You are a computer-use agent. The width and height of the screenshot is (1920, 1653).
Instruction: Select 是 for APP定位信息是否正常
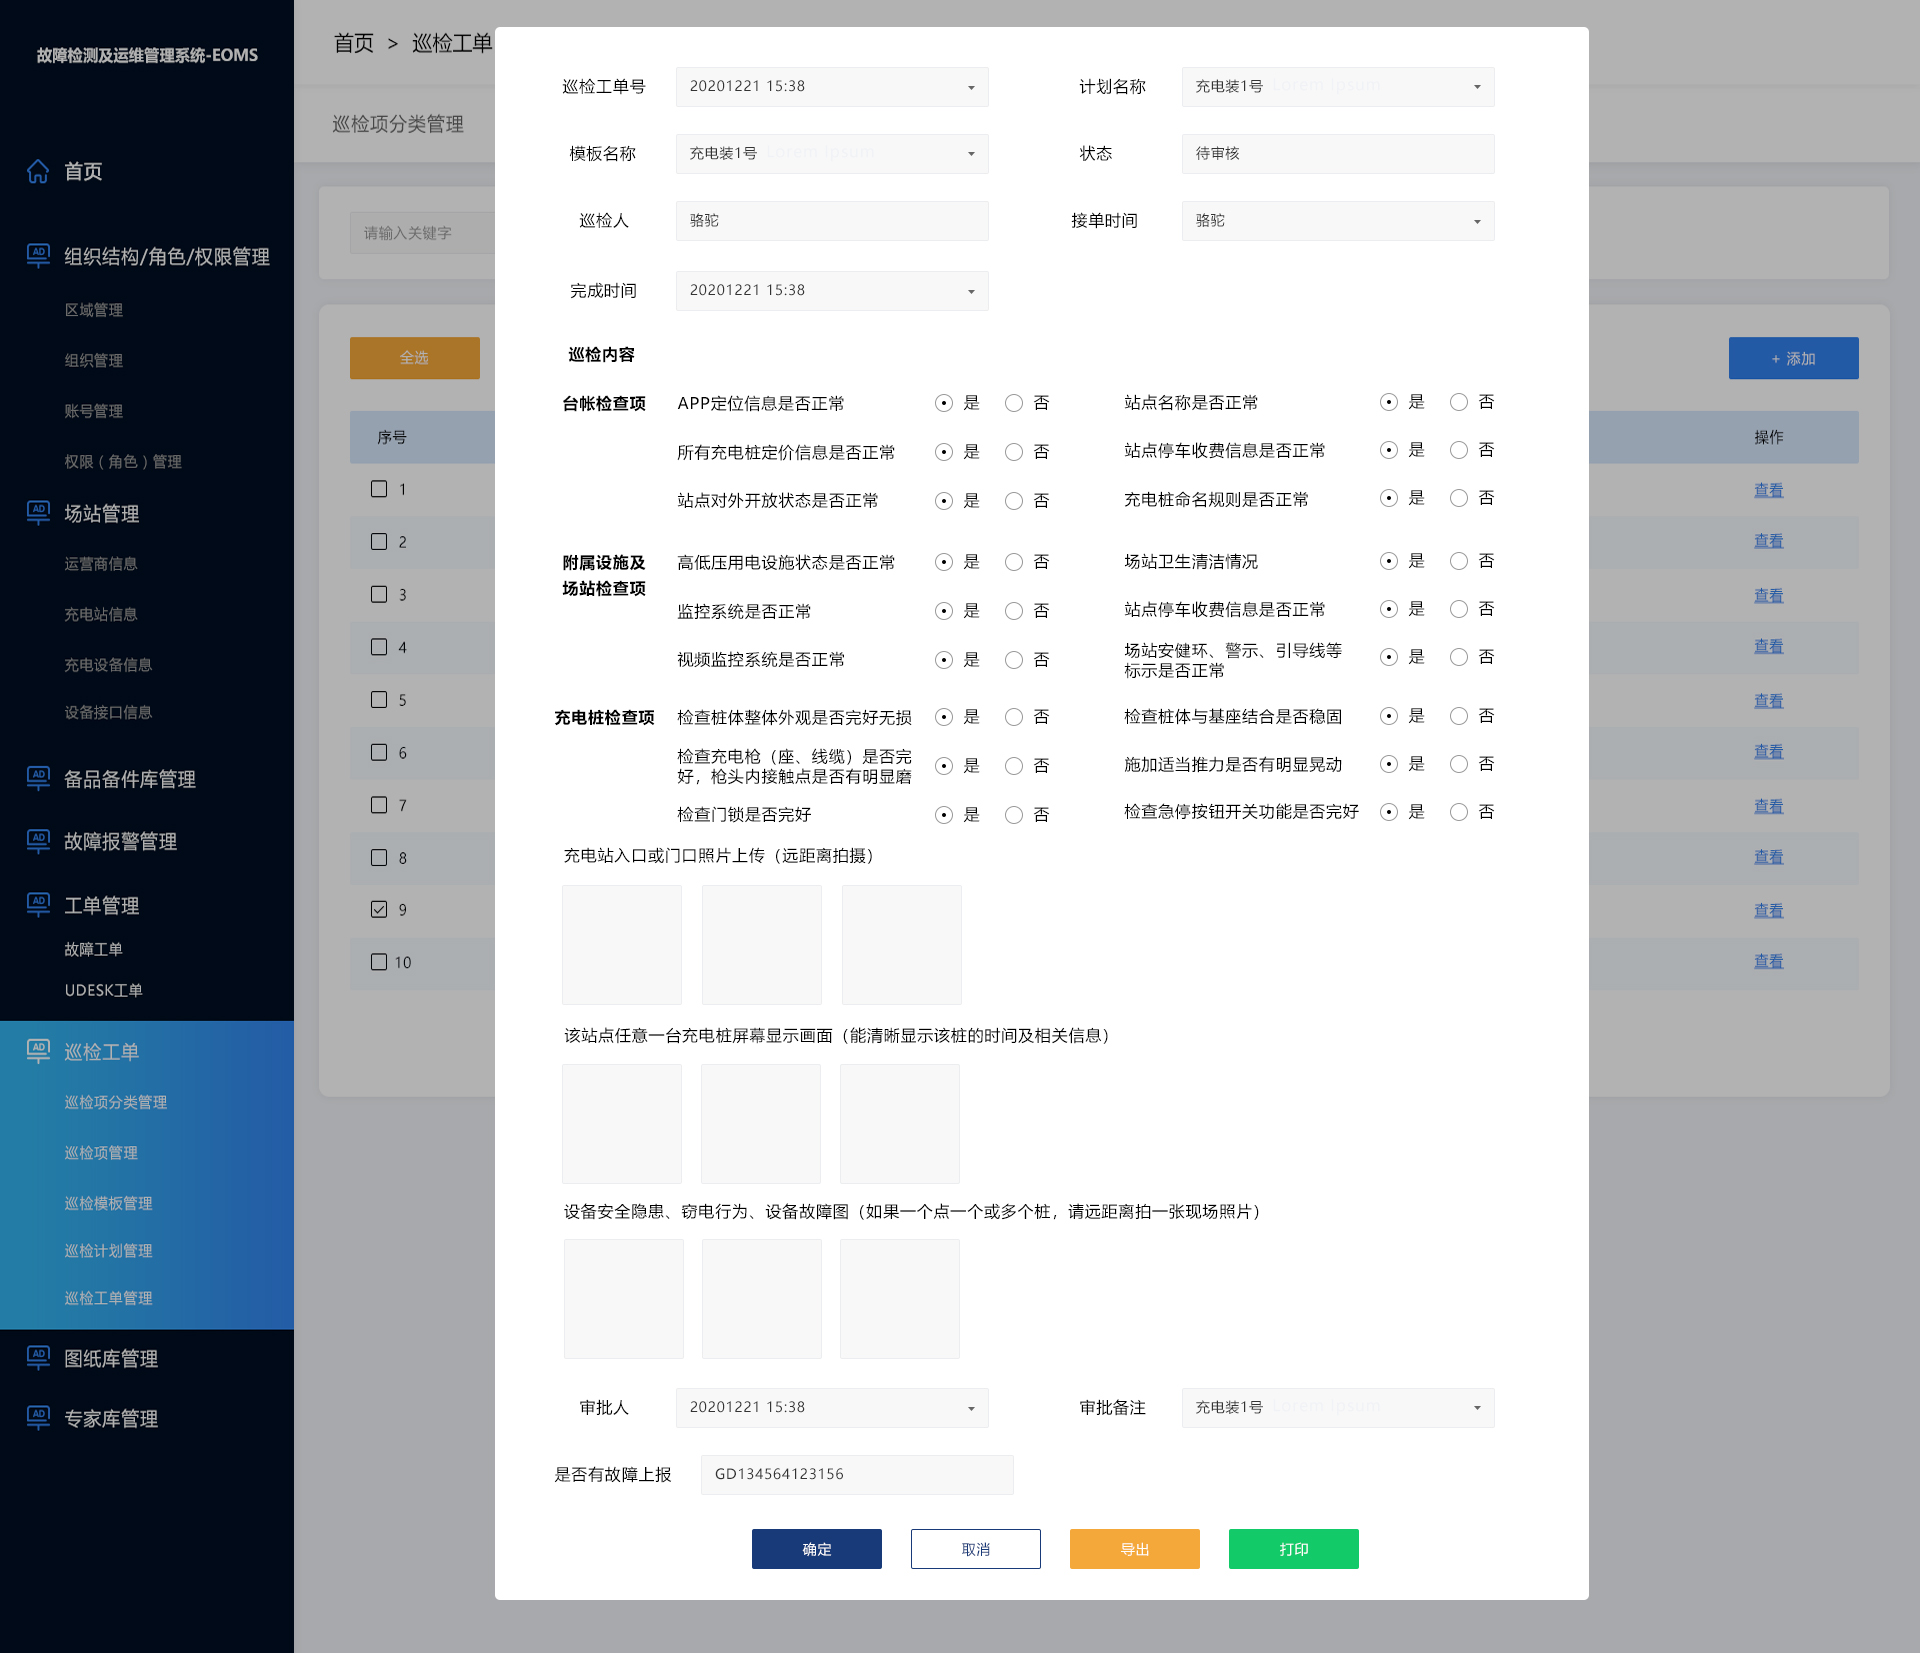[x=944, y=403]
